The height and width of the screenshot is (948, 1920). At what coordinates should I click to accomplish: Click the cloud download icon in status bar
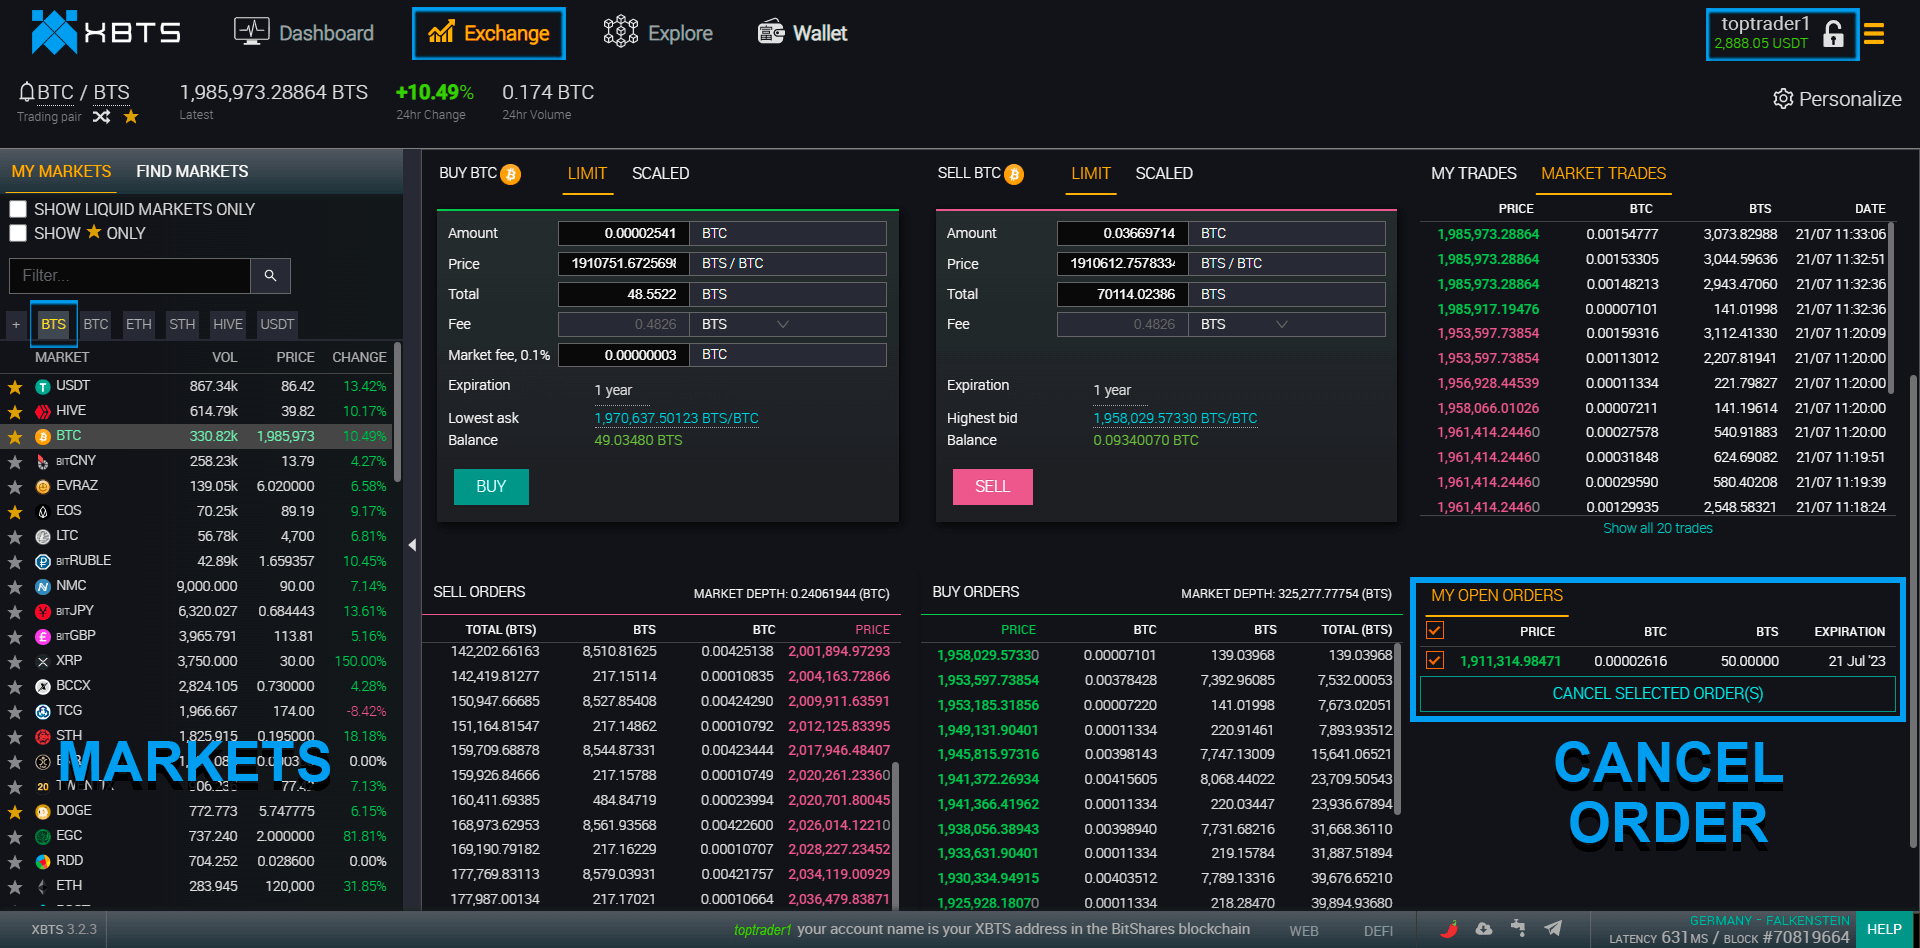[1484, 929]
